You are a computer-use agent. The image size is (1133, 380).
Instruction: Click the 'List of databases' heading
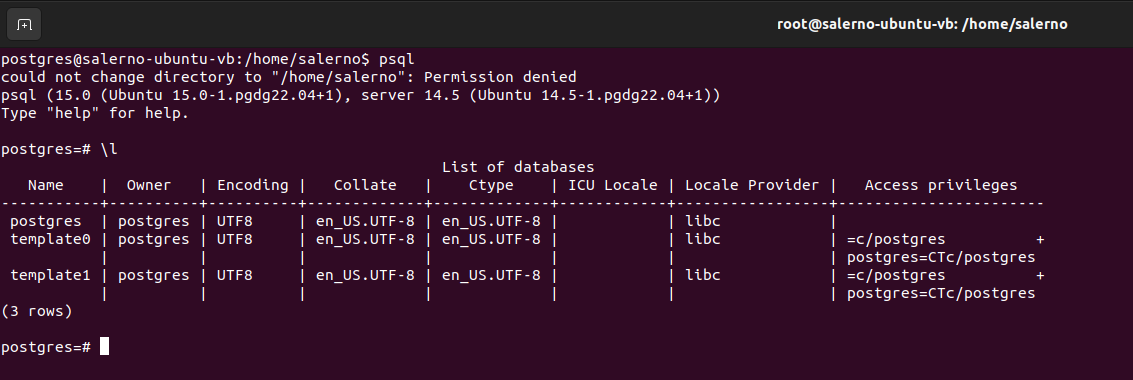518,167
